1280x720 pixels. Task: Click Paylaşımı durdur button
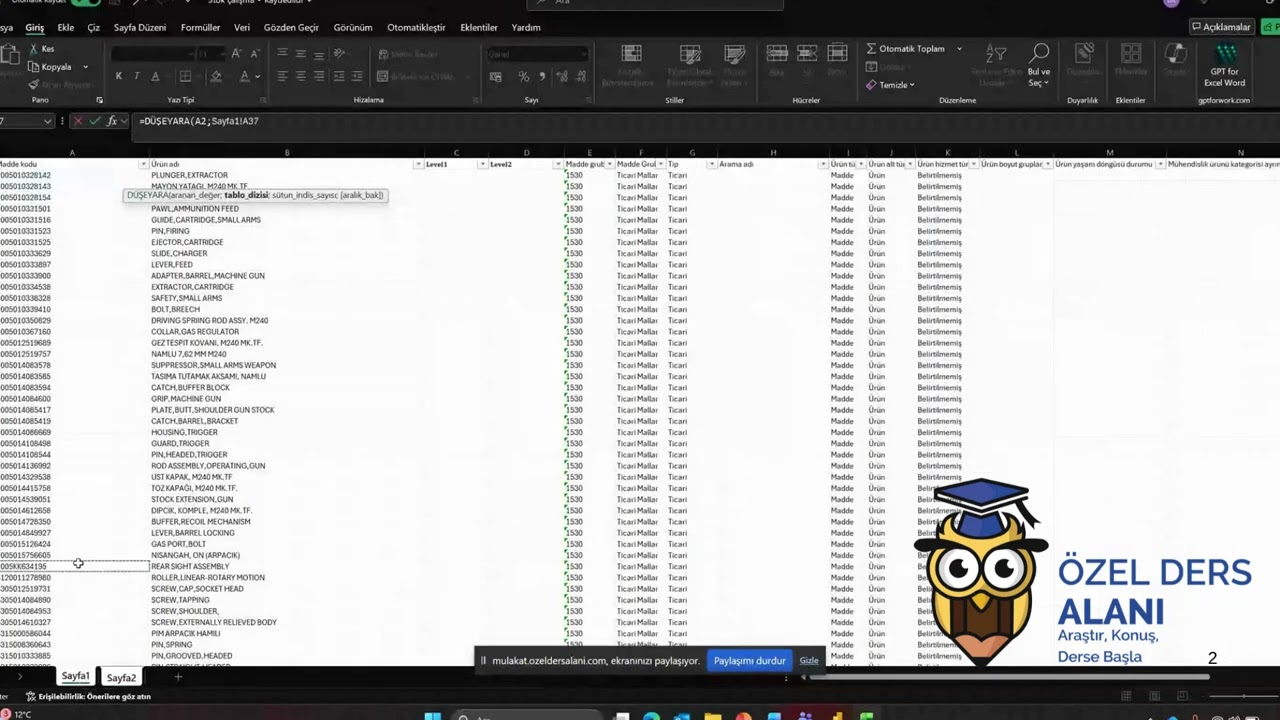749,660
